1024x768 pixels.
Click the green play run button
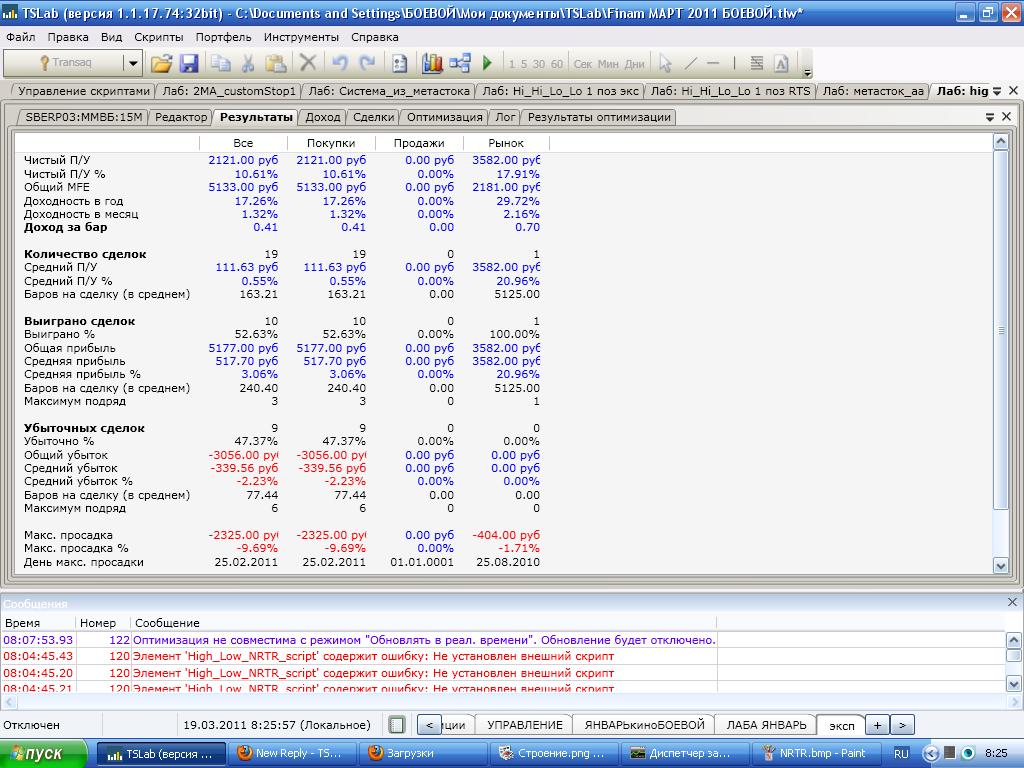click(x=487, y=63)
